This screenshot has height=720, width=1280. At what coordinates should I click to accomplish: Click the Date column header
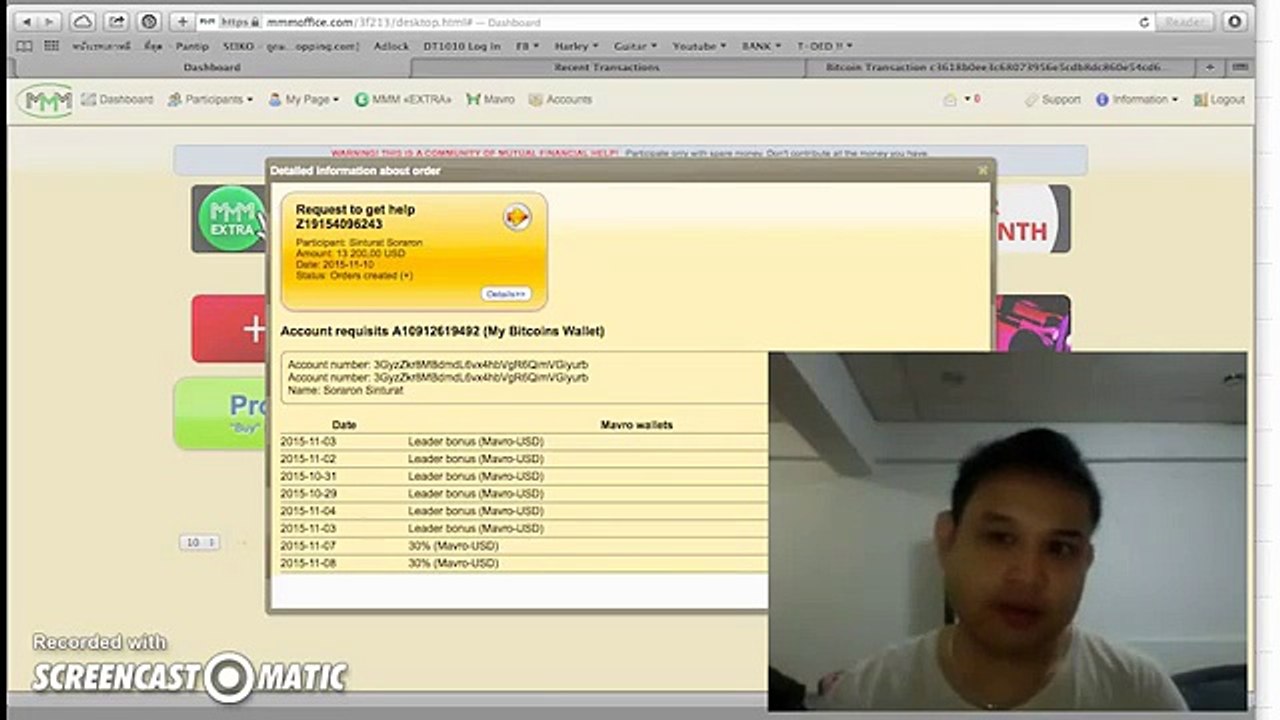click(x=344, y=425)
